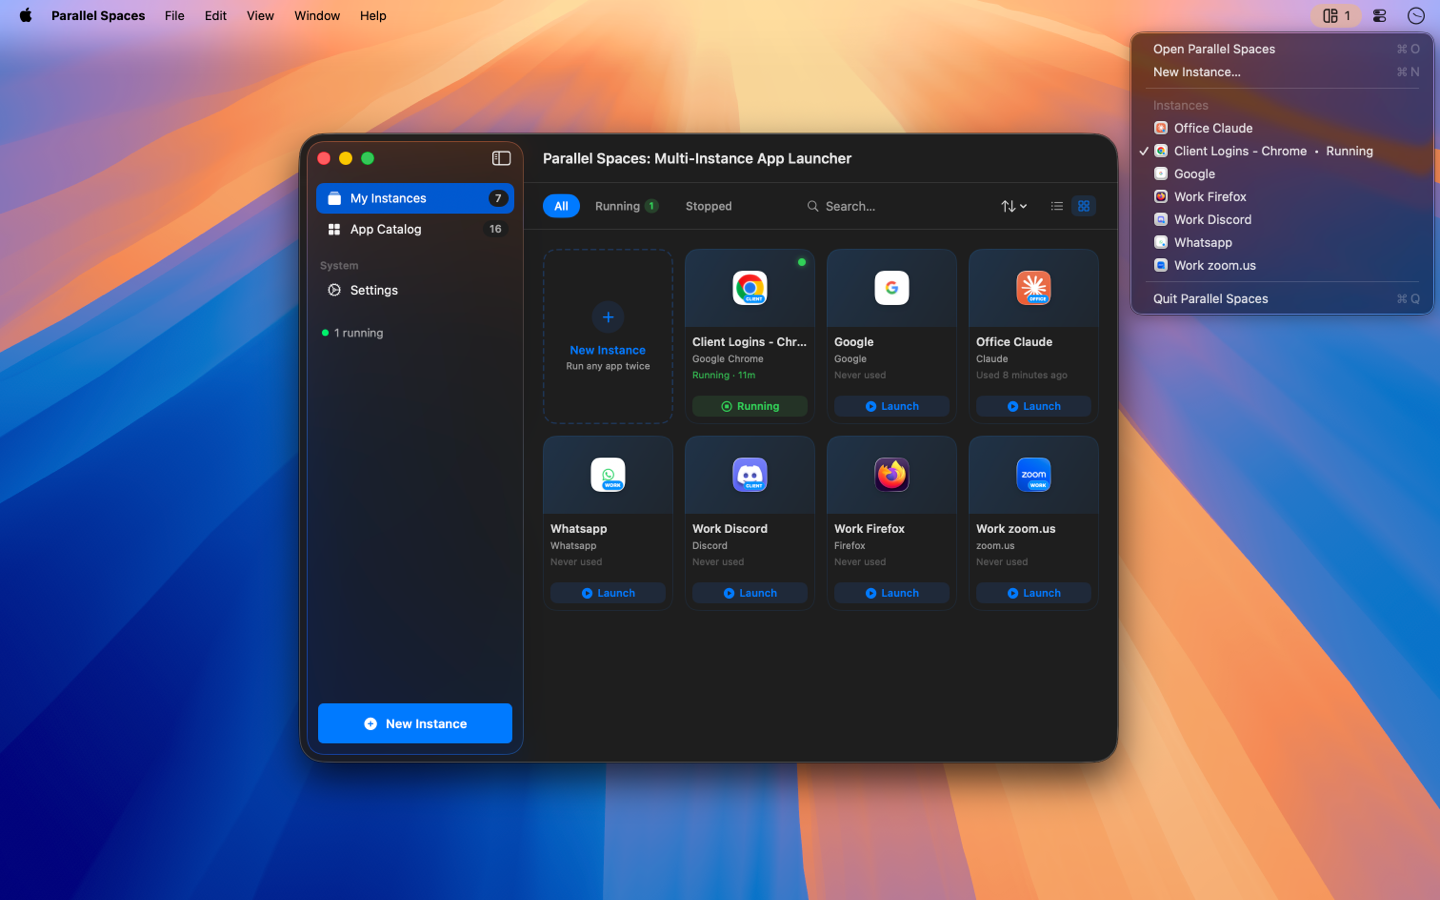Open the Edit menu
The height and width of the screenshot is (900, 1440).
click(215, 15)
